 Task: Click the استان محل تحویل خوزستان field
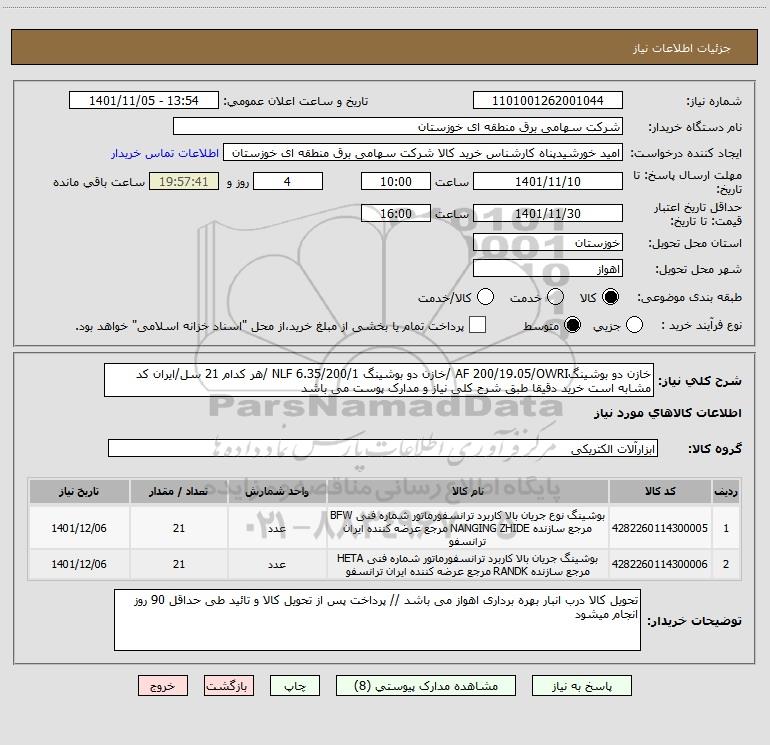[547, 243]
